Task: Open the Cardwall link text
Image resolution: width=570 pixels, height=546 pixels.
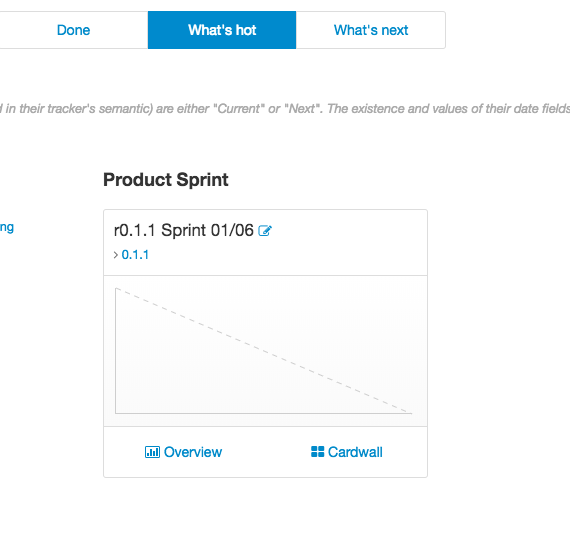Action: (355, 452)
